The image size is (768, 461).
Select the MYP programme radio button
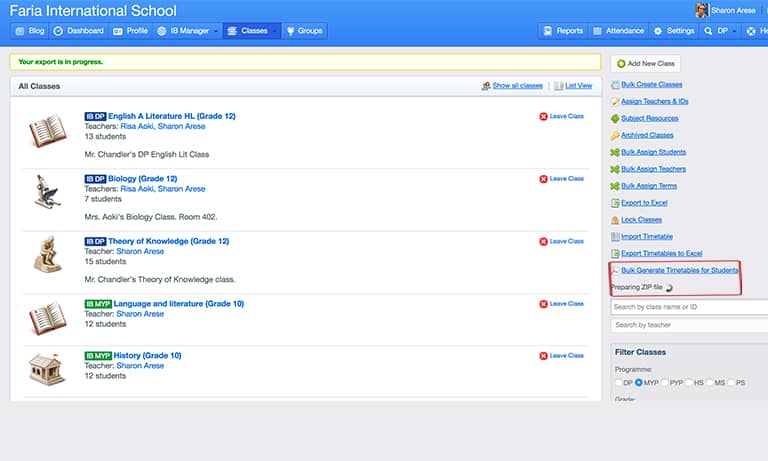(639, 382)
